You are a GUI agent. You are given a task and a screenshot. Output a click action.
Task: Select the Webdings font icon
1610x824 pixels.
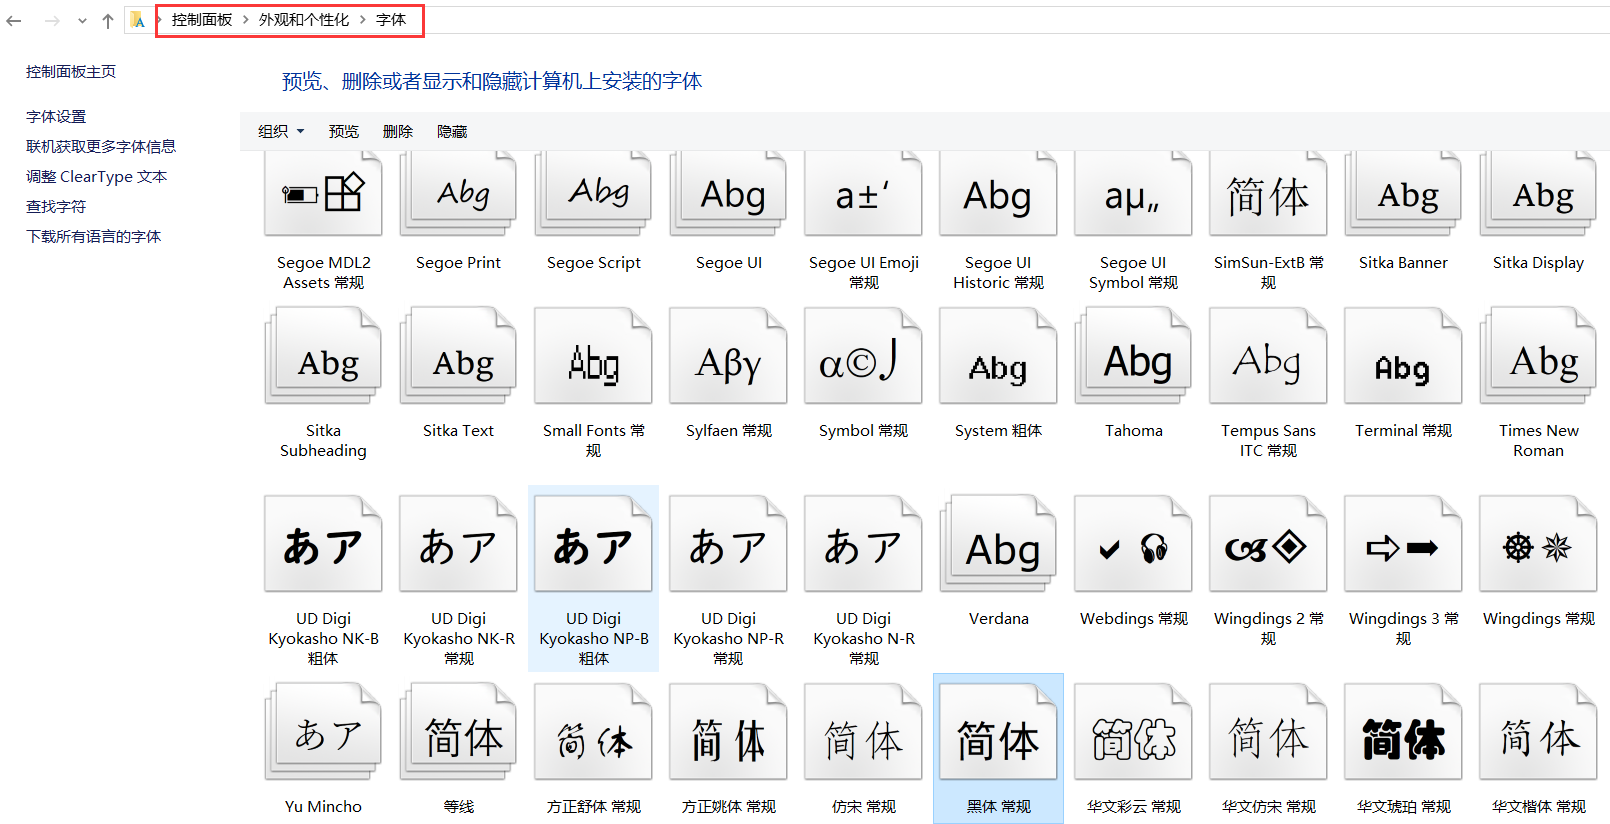point(1133,544)
